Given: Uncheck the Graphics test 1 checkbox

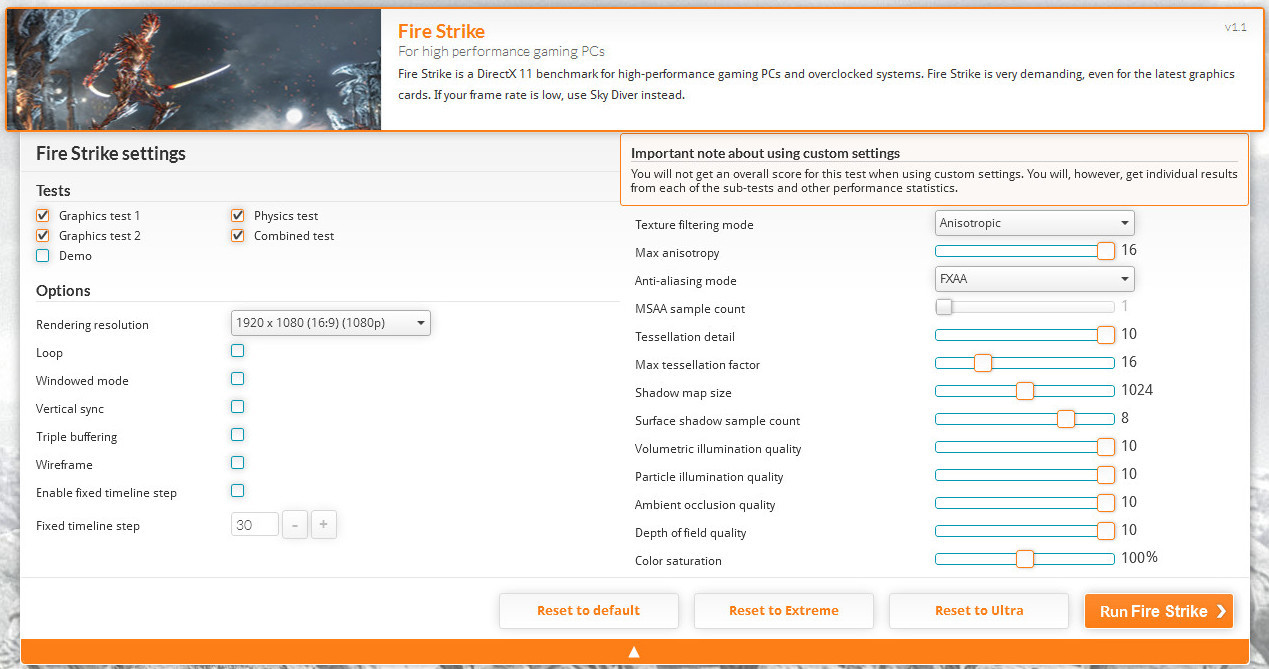Looking at the screenshot, I should tap(43, 215).
